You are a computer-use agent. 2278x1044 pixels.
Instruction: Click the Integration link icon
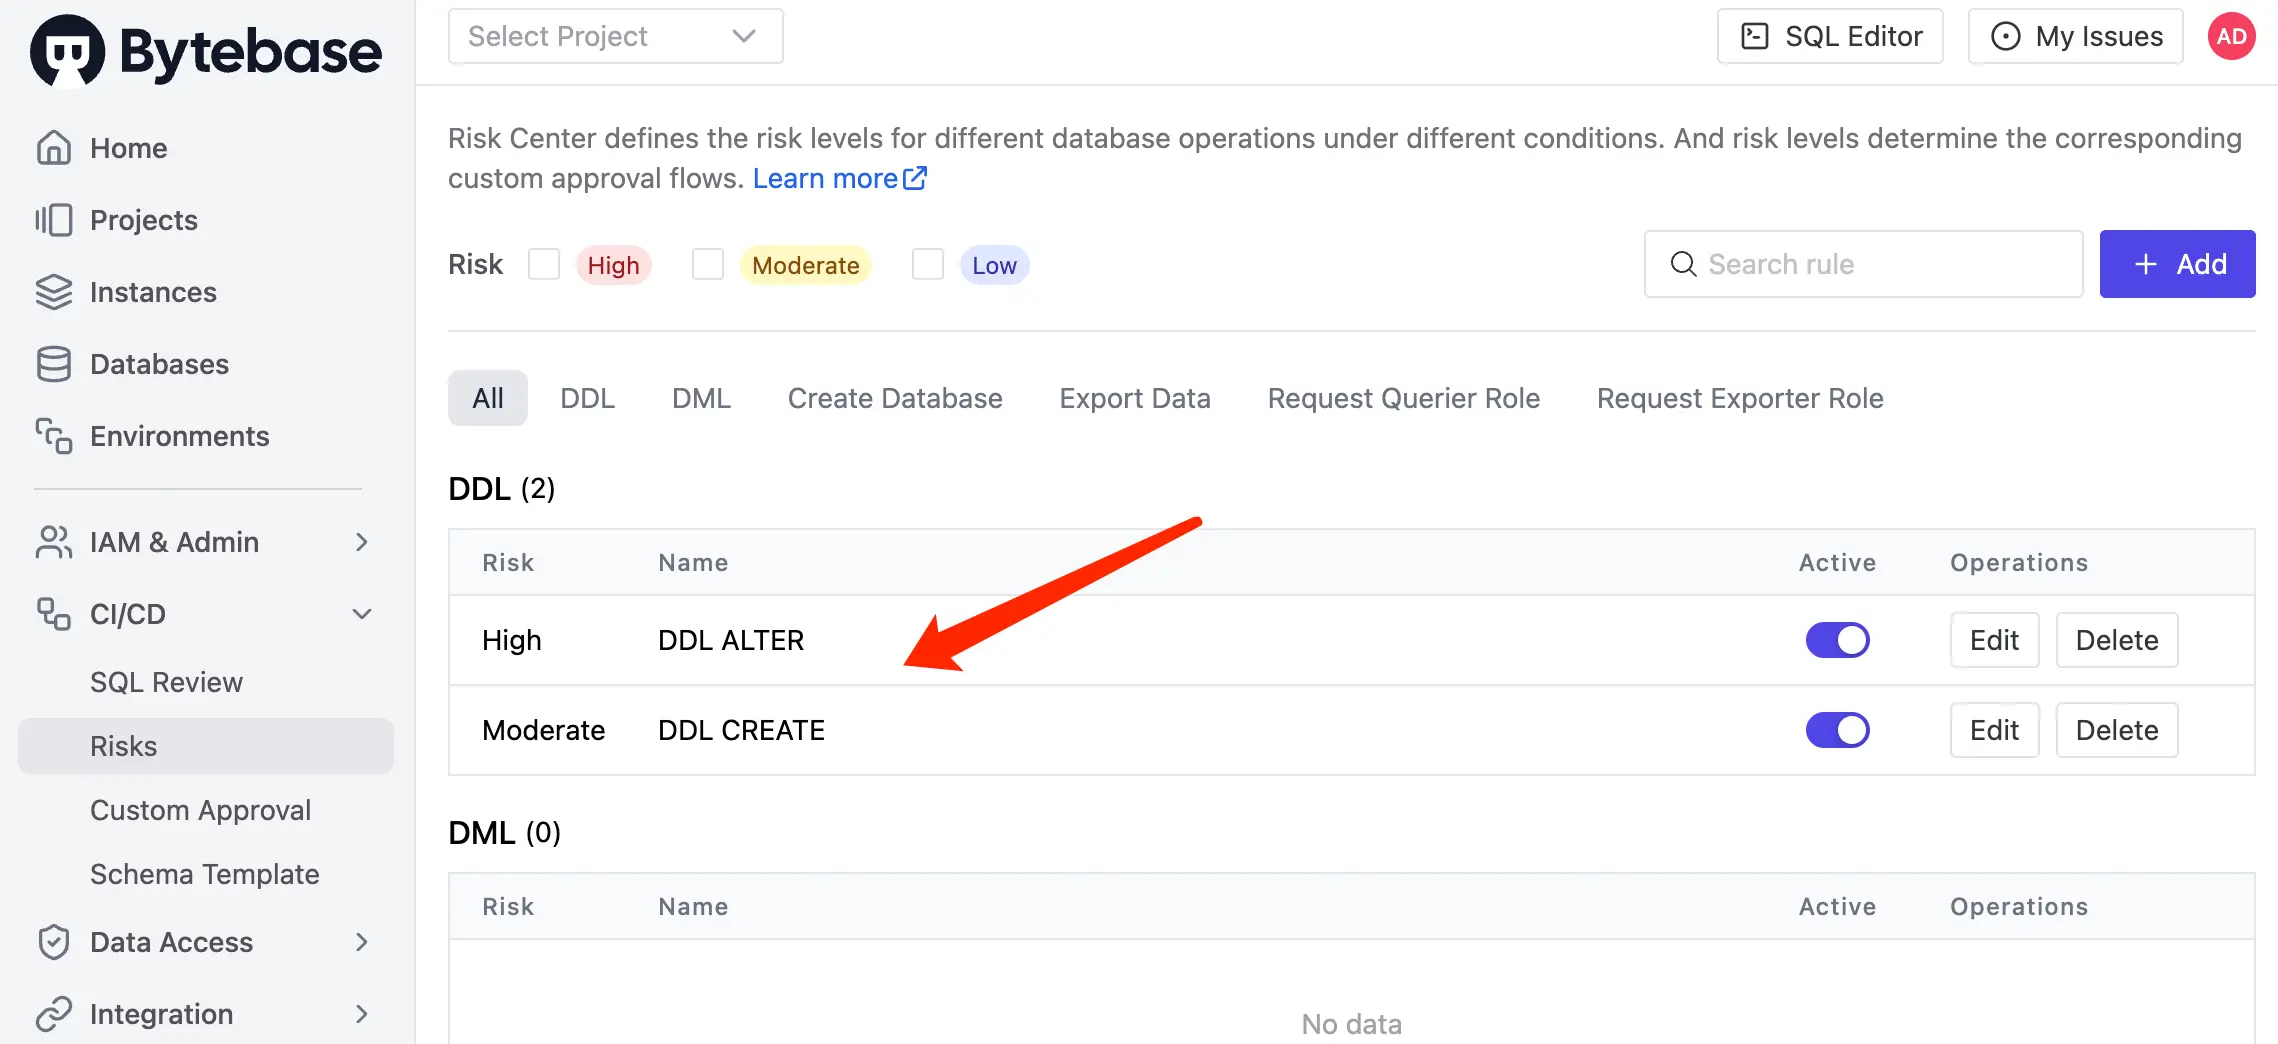[x=54, y=1014]
